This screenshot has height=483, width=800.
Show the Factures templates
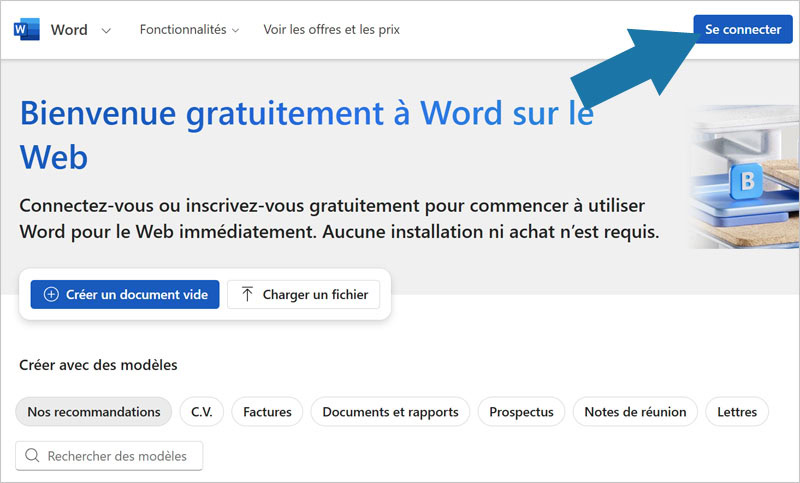(x=267, y=412)
